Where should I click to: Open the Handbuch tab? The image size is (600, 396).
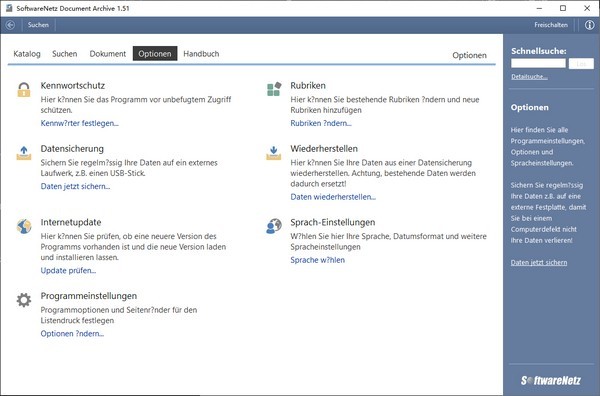pyautogui.click(x=201, y=54)
